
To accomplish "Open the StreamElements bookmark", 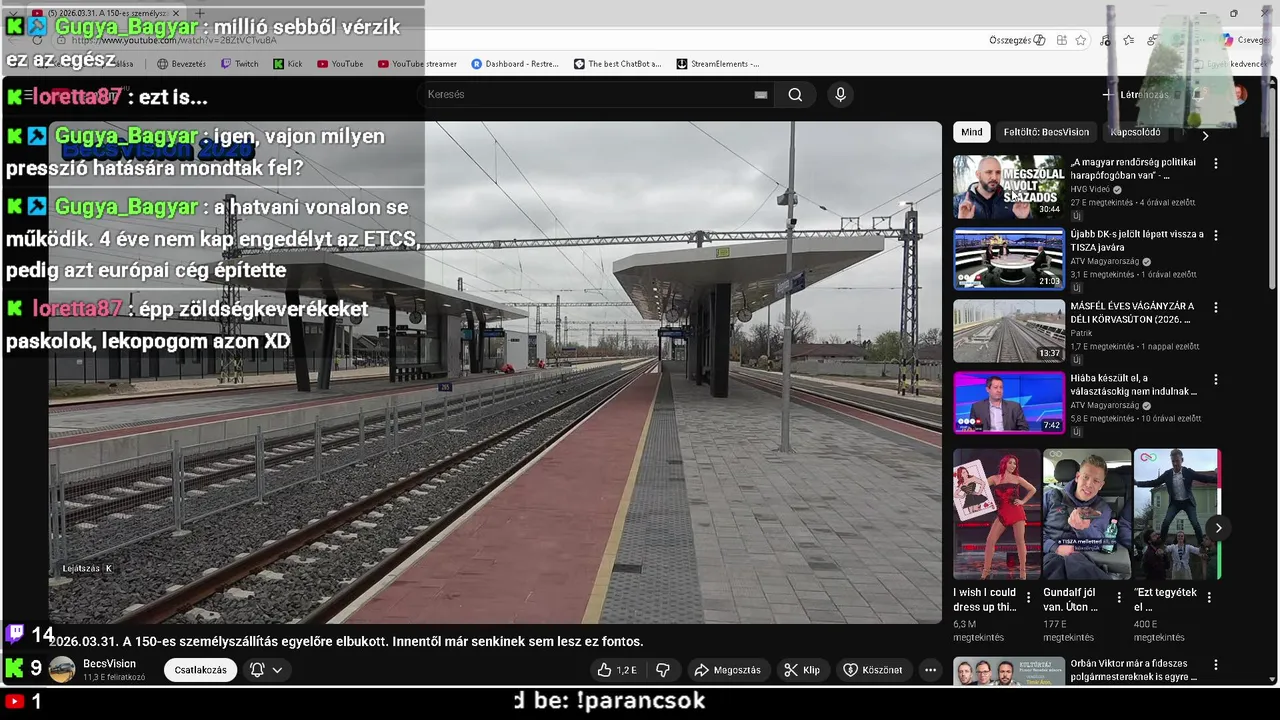I will click(718, 64).
